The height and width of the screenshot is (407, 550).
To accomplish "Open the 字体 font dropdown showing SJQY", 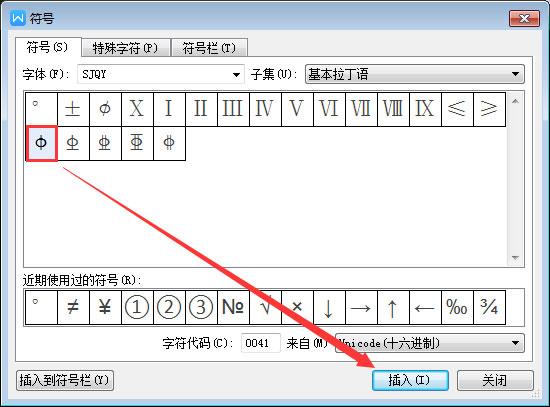I will [x=161, y=74].
